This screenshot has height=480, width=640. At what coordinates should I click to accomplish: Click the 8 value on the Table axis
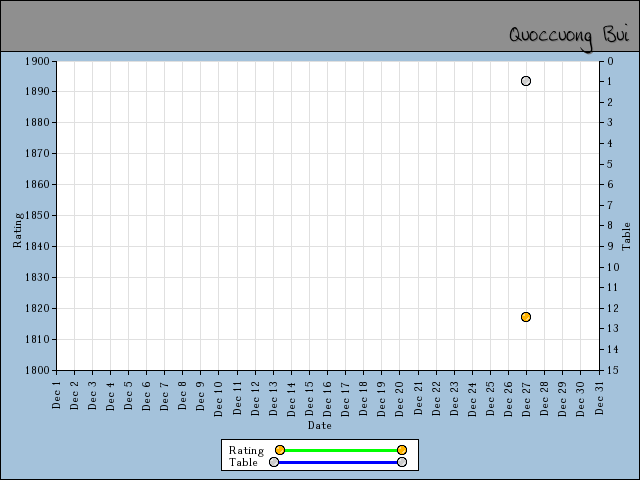[610, 226]
